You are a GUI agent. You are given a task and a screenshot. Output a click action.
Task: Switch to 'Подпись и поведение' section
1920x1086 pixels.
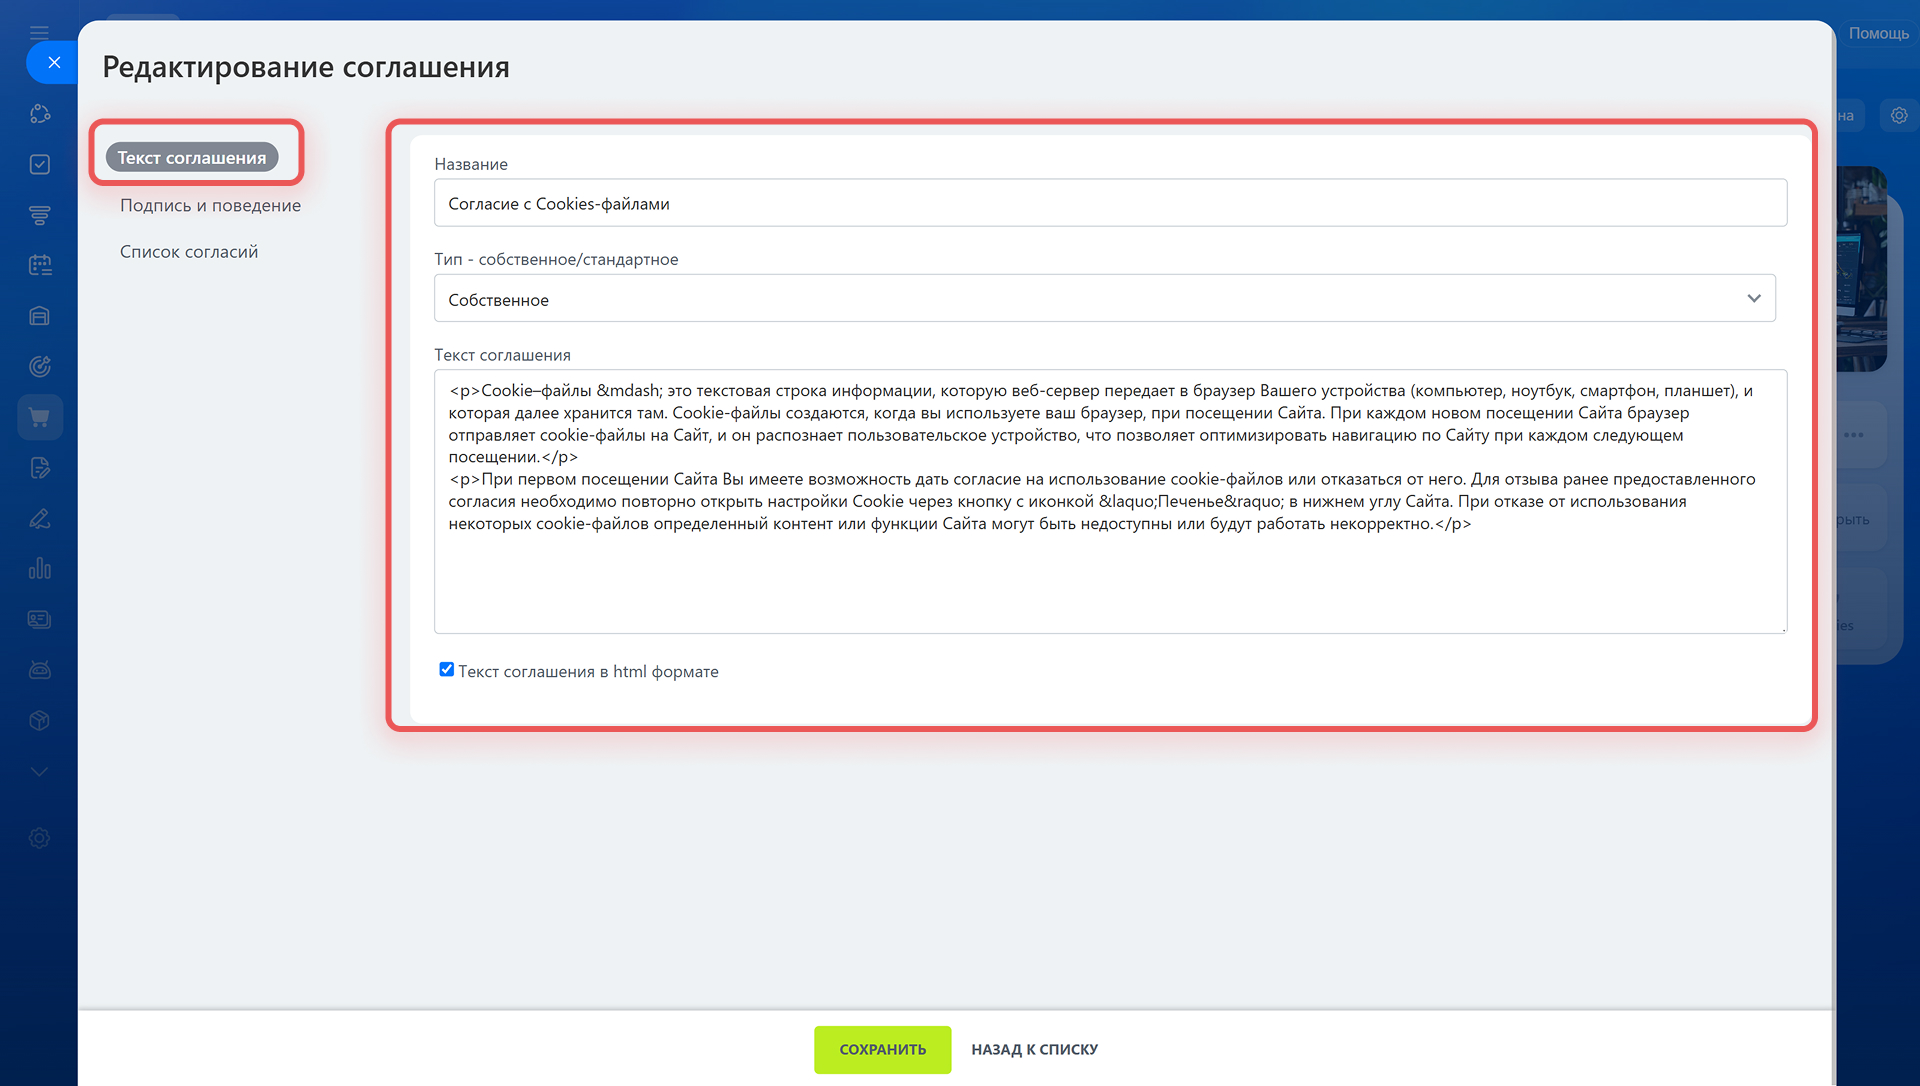coord(210,205)
